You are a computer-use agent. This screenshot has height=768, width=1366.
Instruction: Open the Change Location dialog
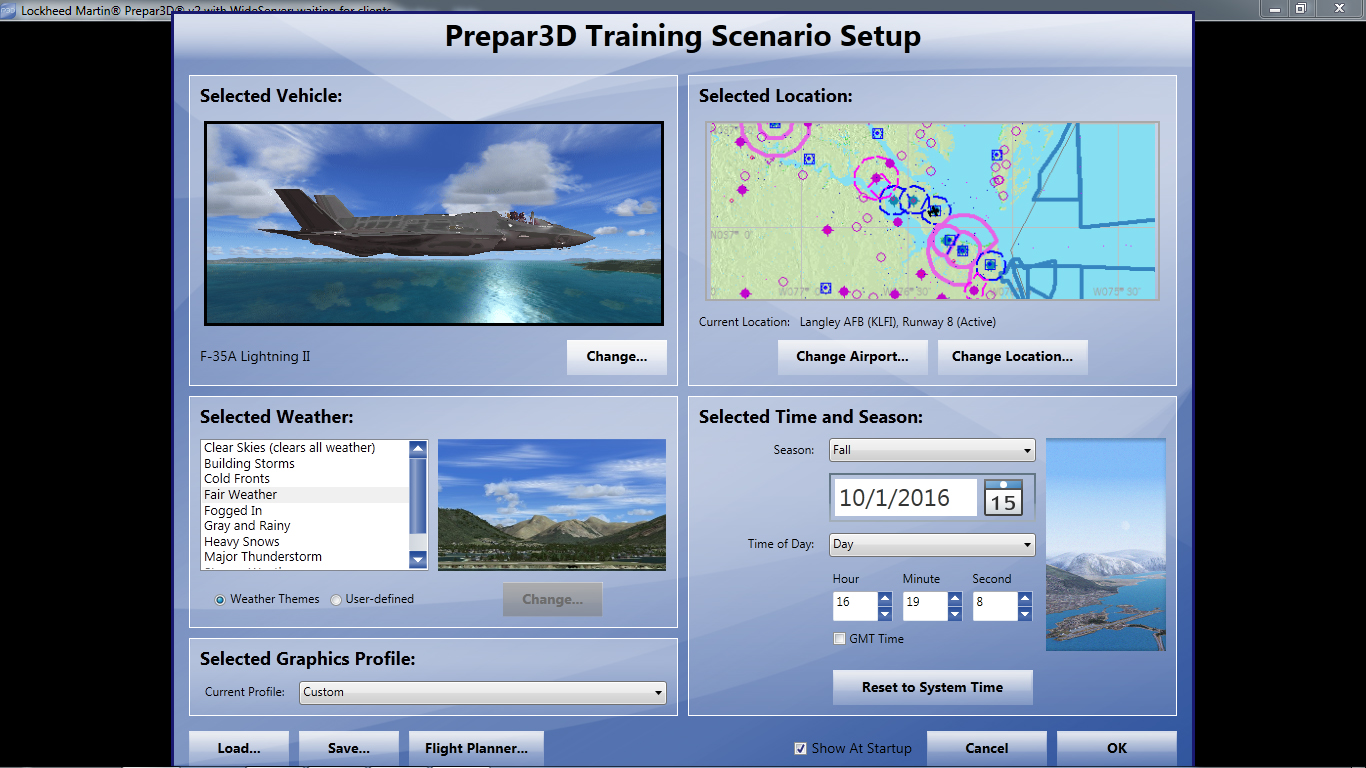pos(1012,357)
